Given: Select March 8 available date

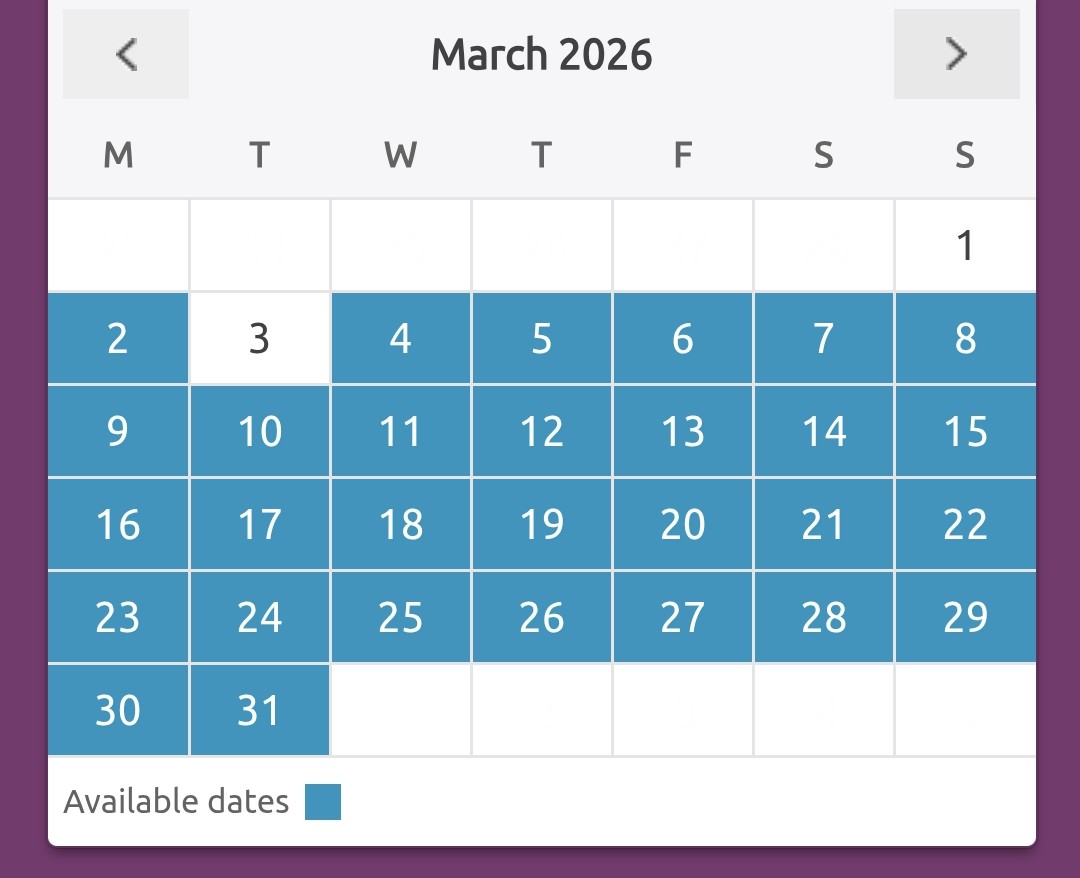Looking at the screenshot, I should pos(965,339).
